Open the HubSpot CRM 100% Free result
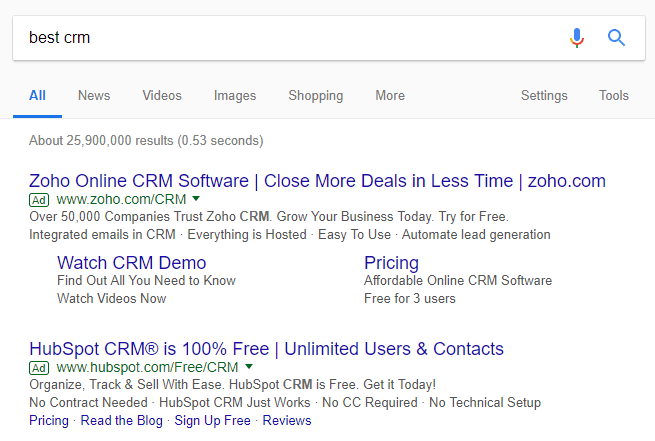 point(267,349)
